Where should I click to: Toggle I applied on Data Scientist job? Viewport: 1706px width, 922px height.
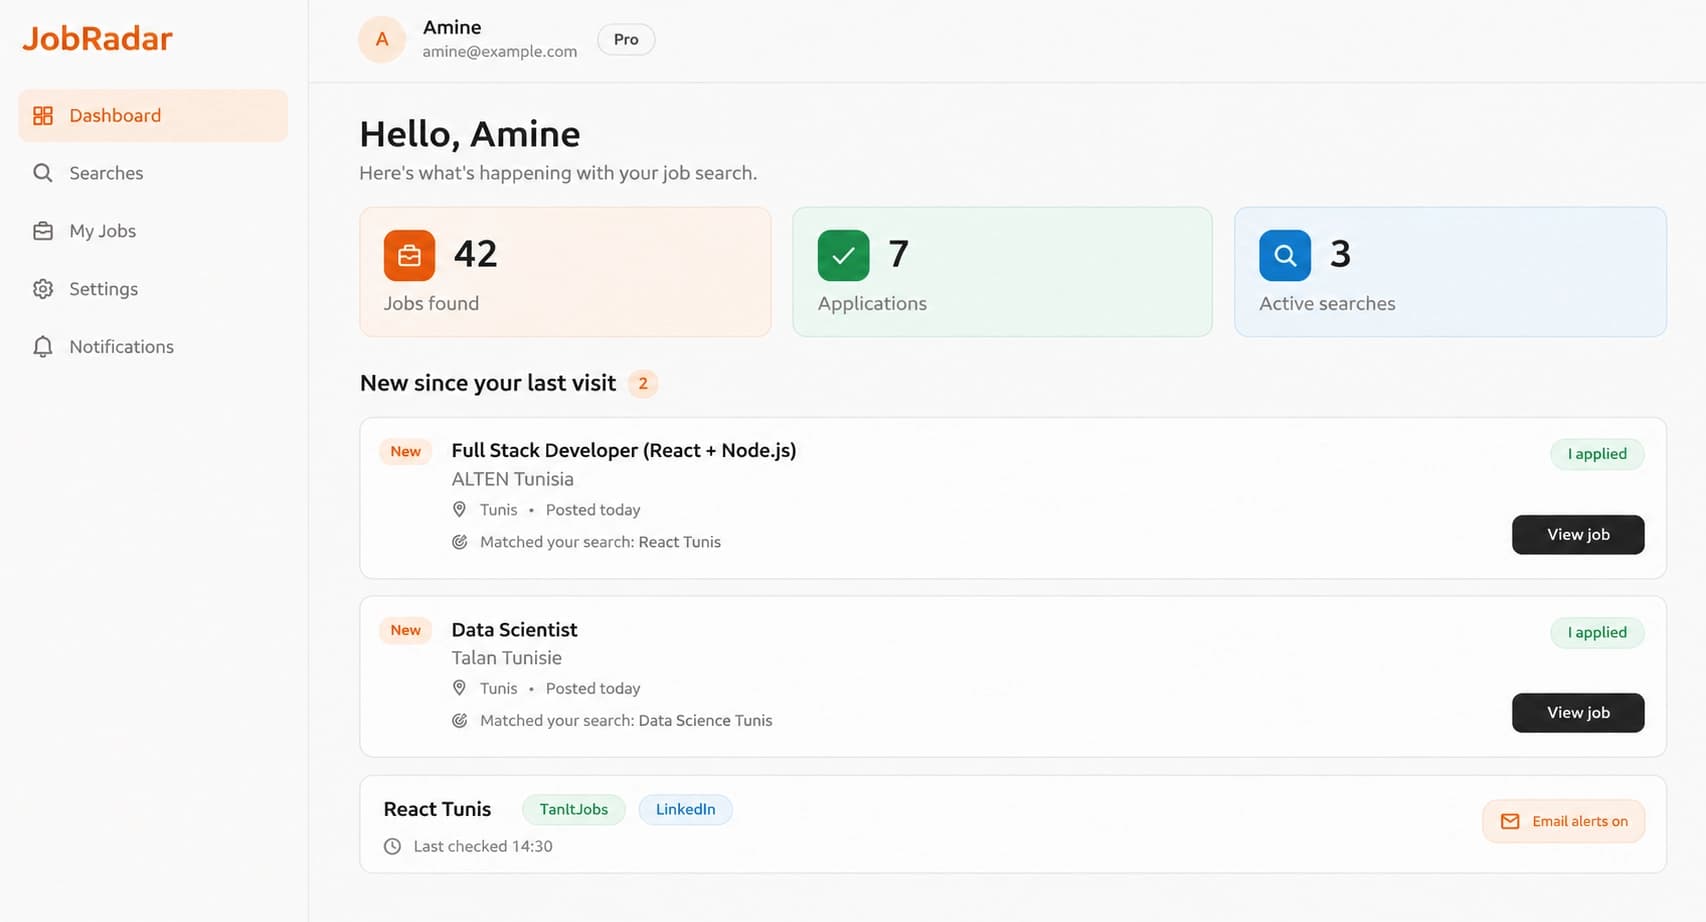click(1597, 633)
